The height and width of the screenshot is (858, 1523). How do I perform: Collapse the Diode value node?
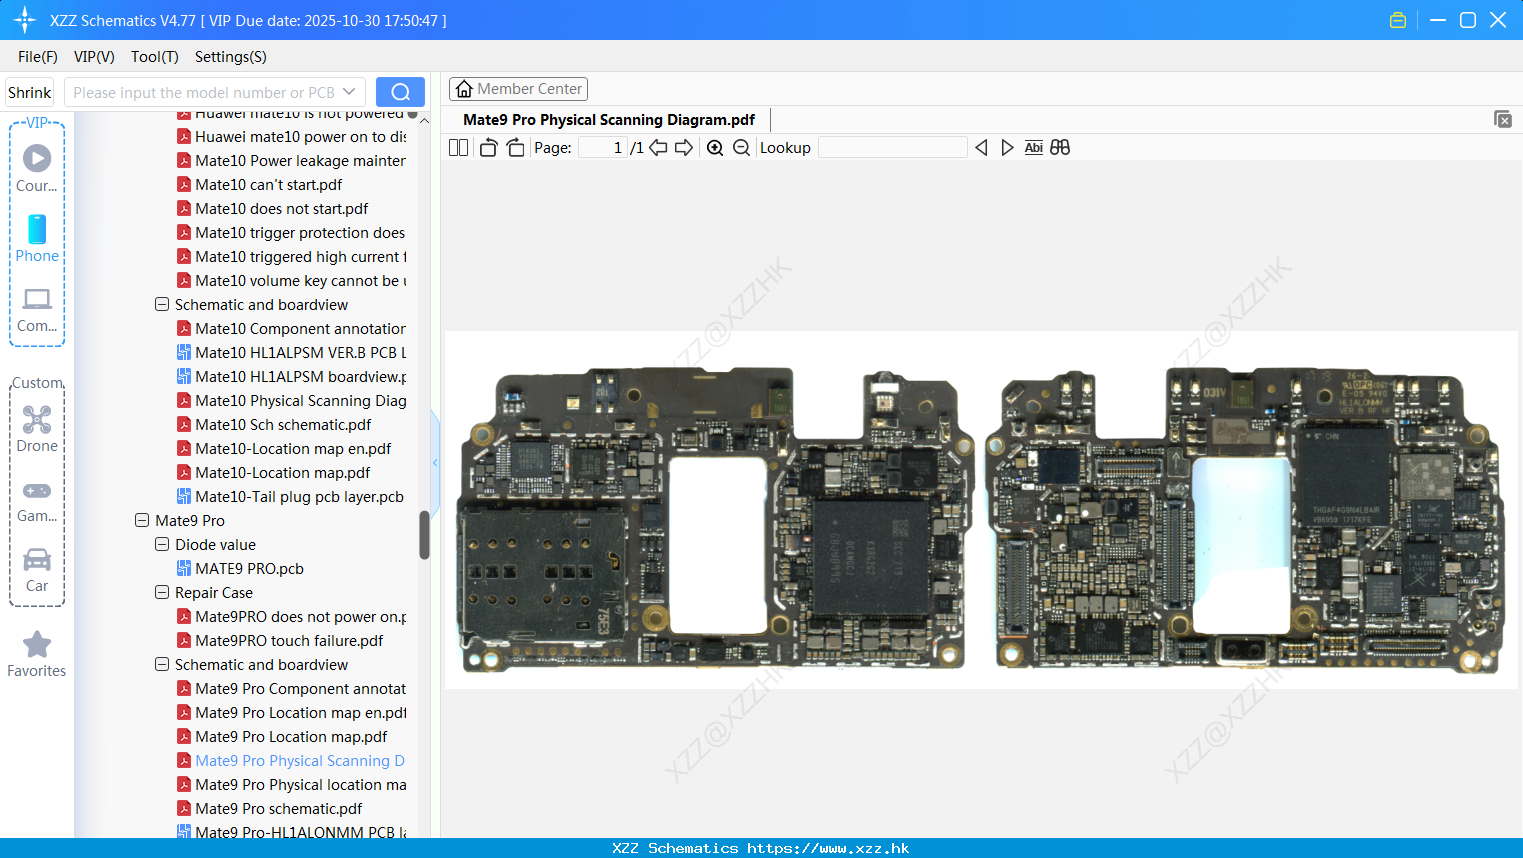[x=162, y=544]
